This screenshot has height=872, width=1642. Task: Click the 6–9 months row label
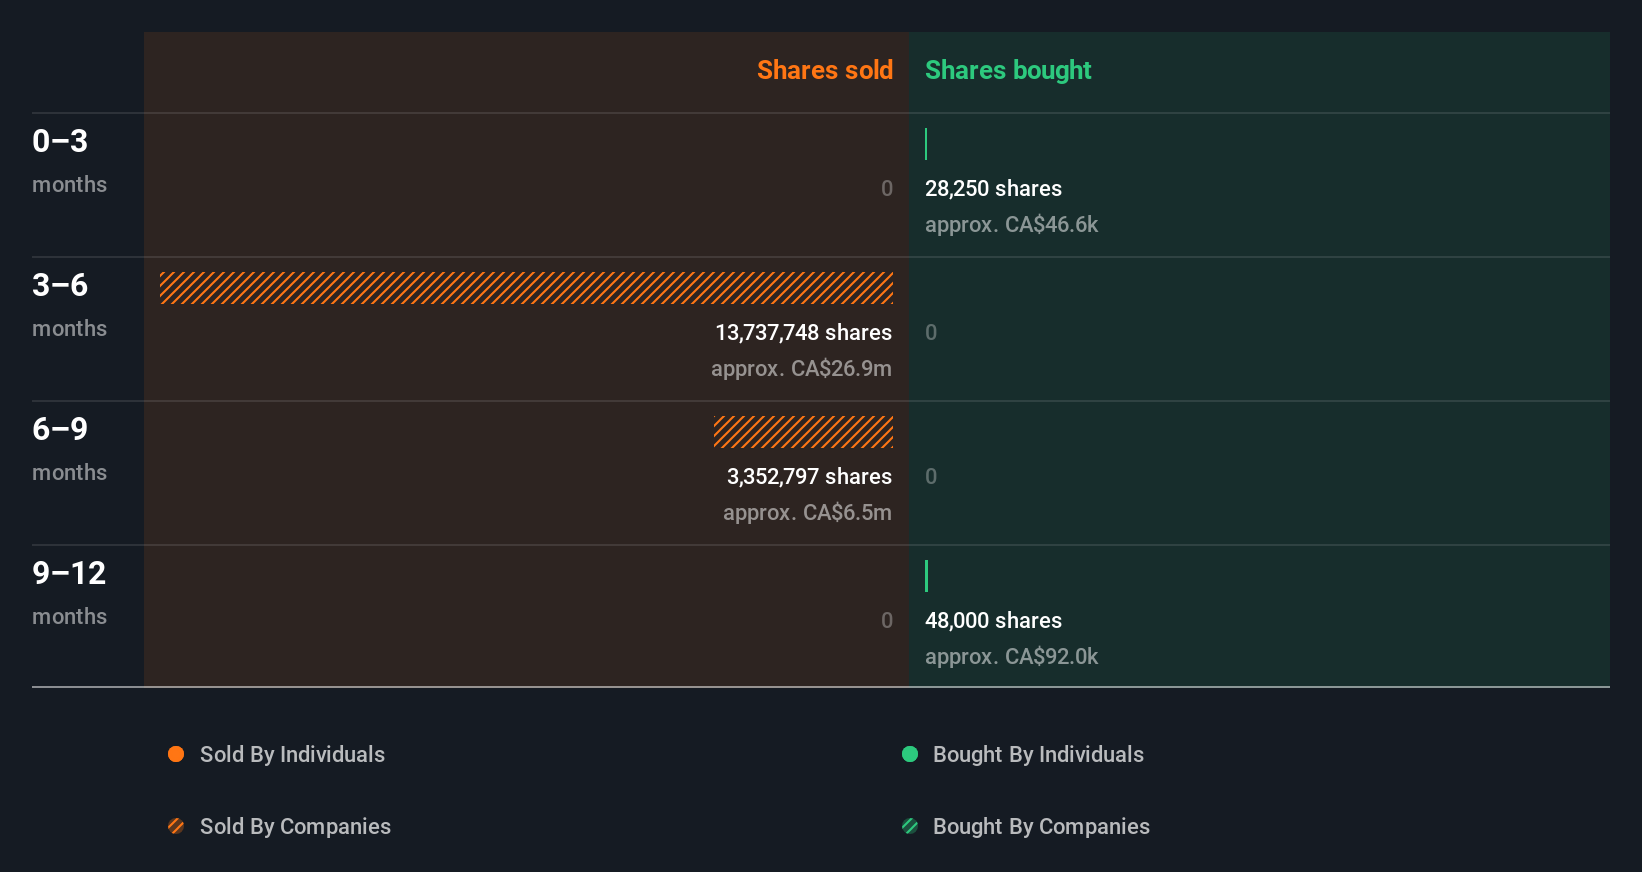pyautogui.click(x=69, y=448)
